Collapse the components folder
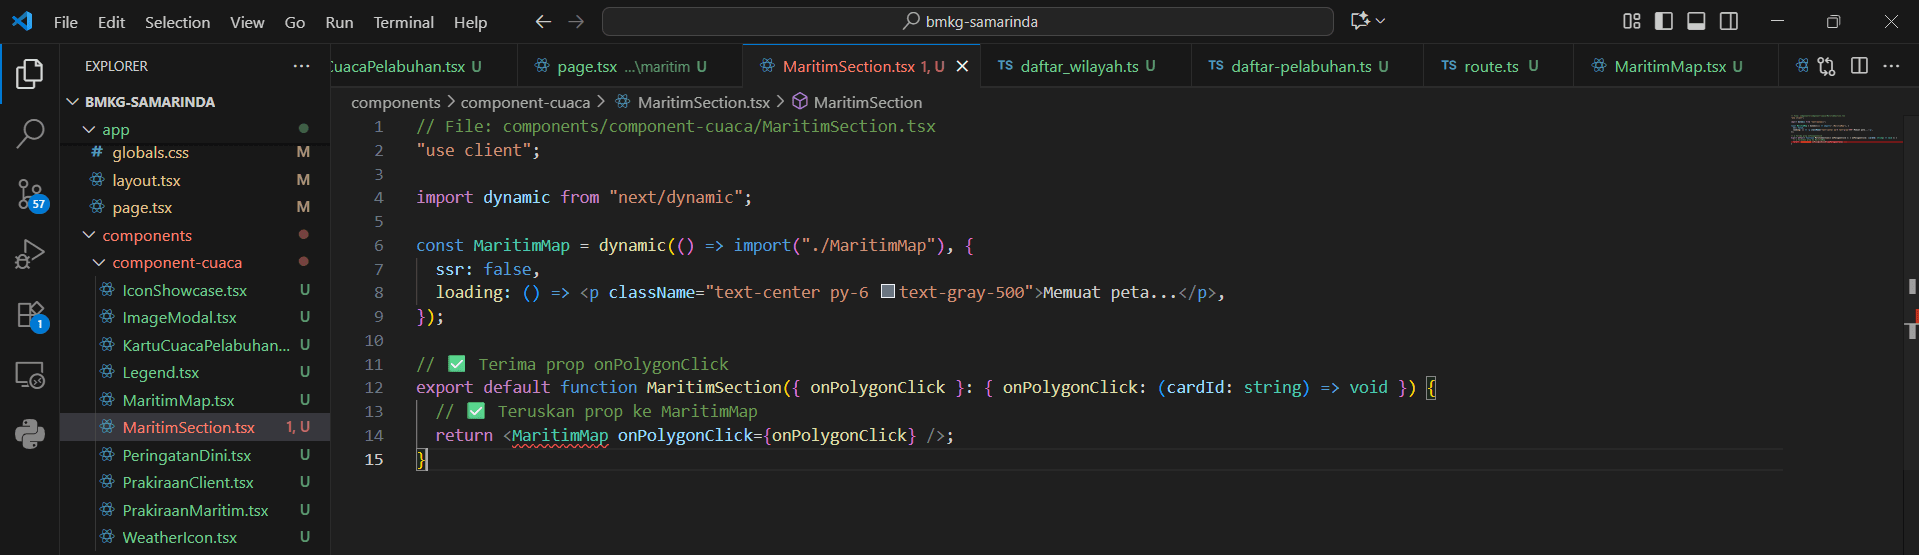This screenshot has width=1919, height=555. coord(146,236)
